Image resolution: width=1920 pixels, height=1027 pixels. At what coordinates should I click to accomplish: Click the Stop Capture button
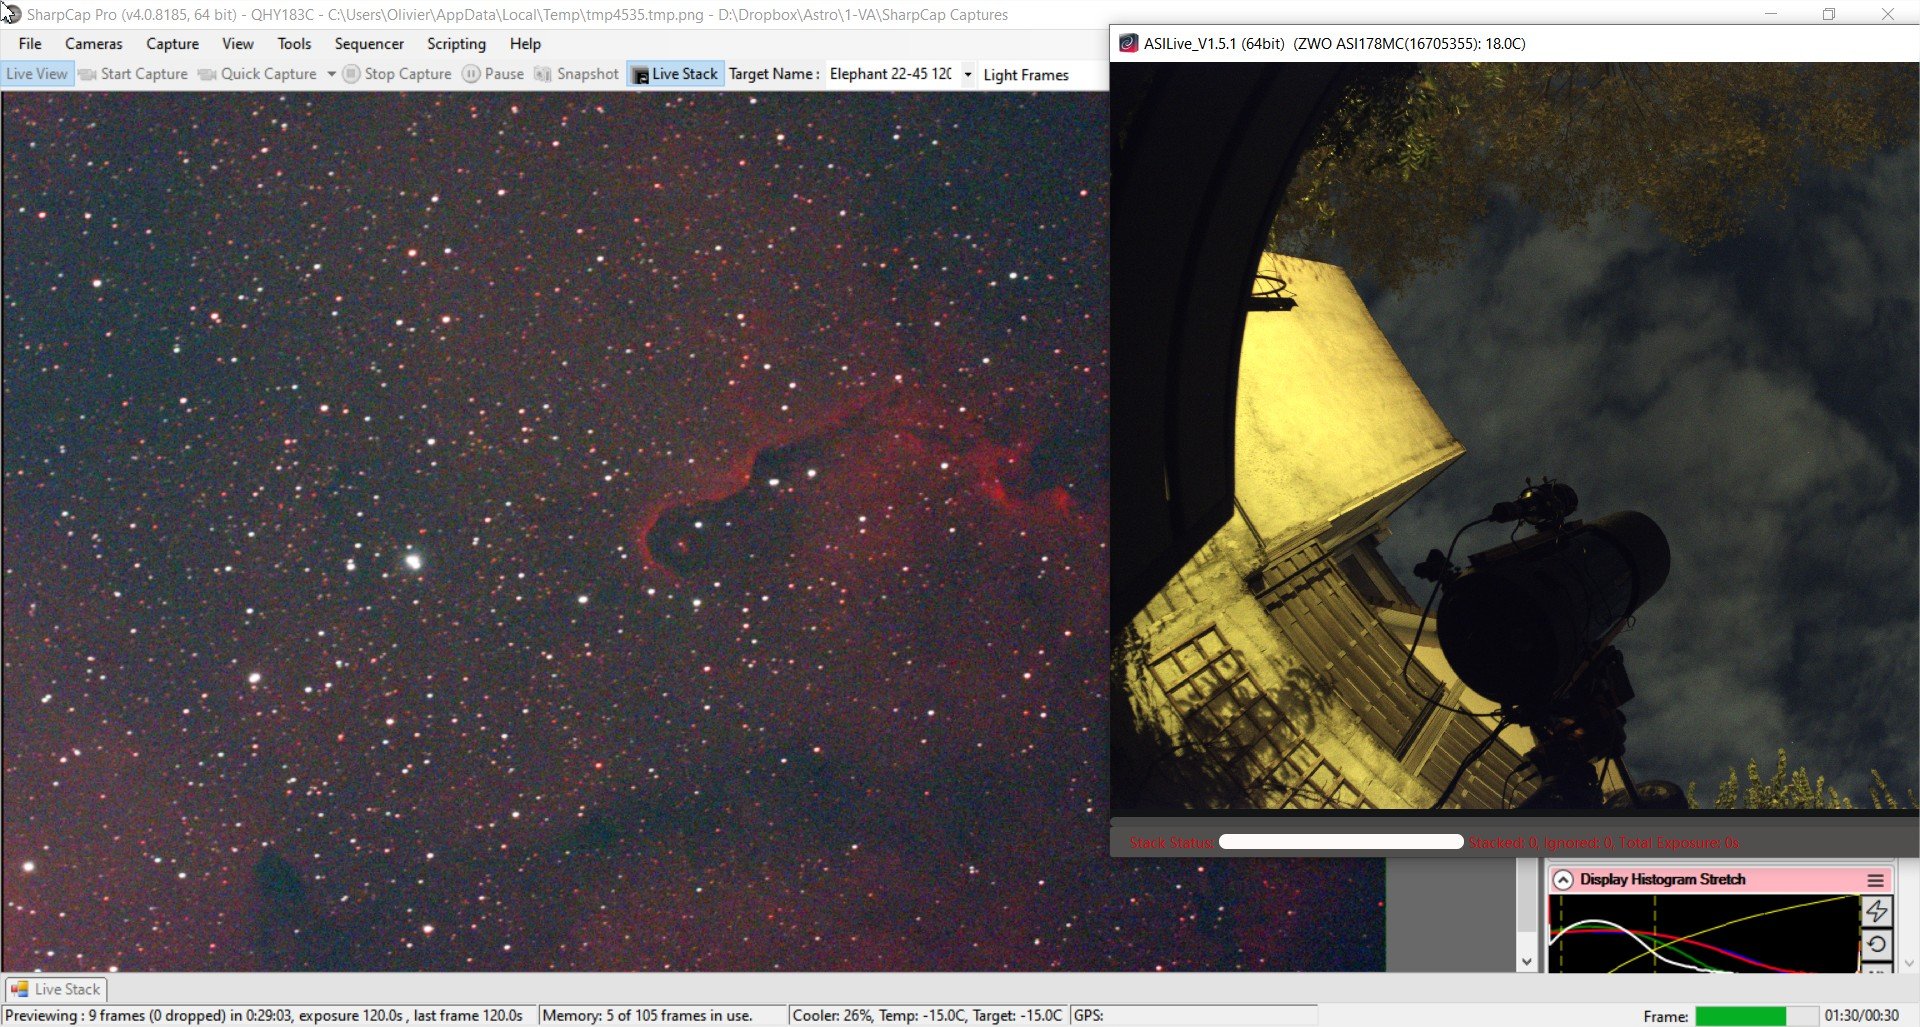coord(397,74)
